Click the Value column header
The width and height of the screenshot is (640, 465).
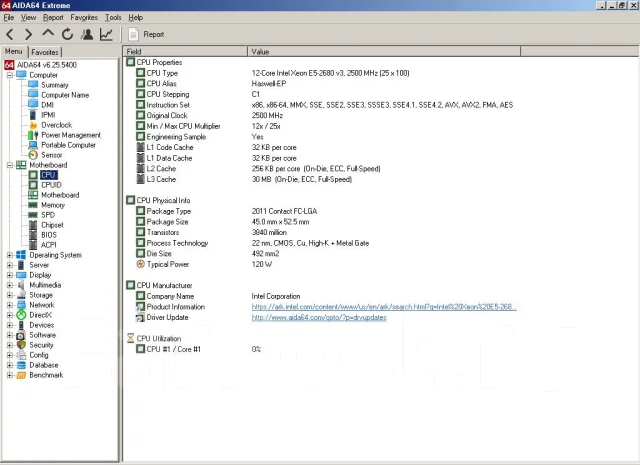384,51
